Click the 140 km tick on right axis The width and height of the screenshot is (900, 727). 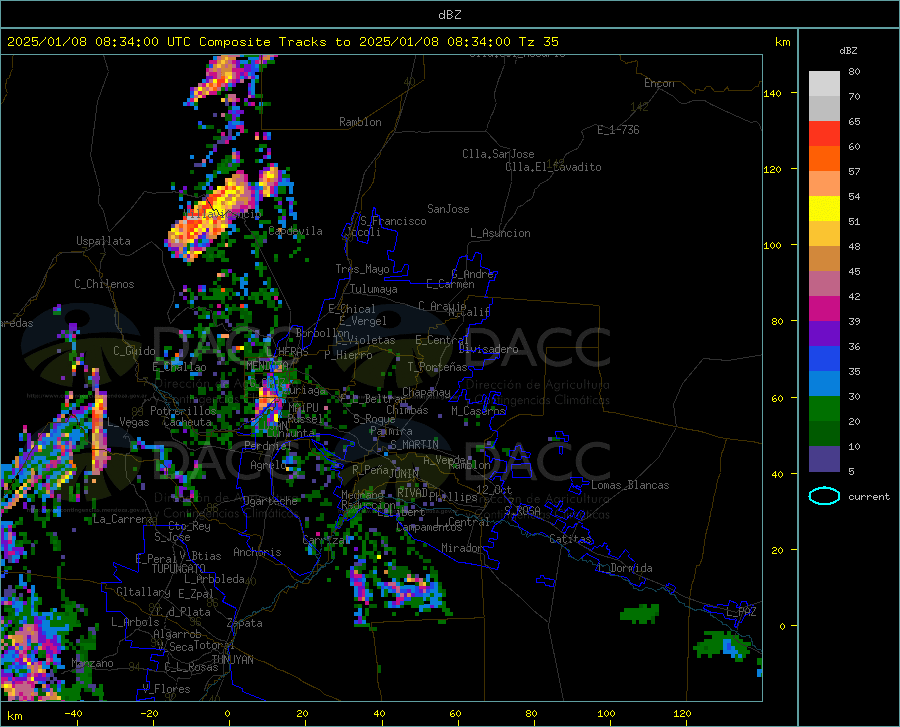[x=773, y=93]
